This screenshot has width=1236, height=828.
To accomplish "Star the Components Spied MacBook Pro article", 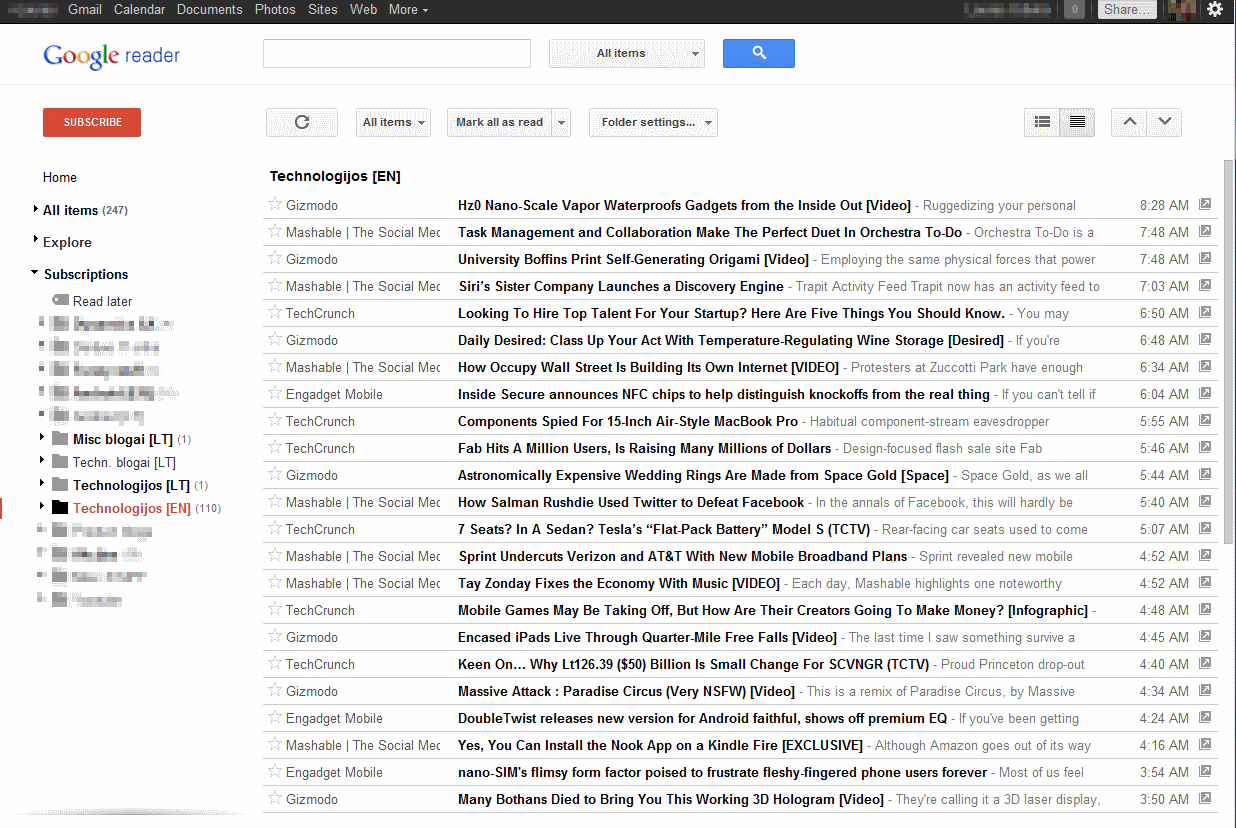I will [x=275, y=420].
